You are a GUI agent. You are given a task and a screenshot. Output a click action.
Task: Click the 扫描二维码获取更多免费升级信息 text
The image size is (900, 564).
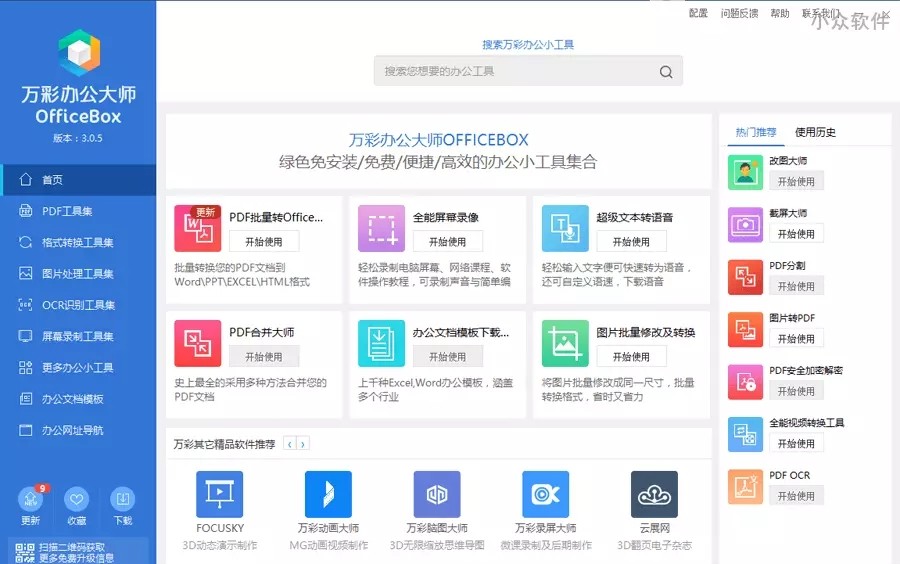click(x=76, y=553)
